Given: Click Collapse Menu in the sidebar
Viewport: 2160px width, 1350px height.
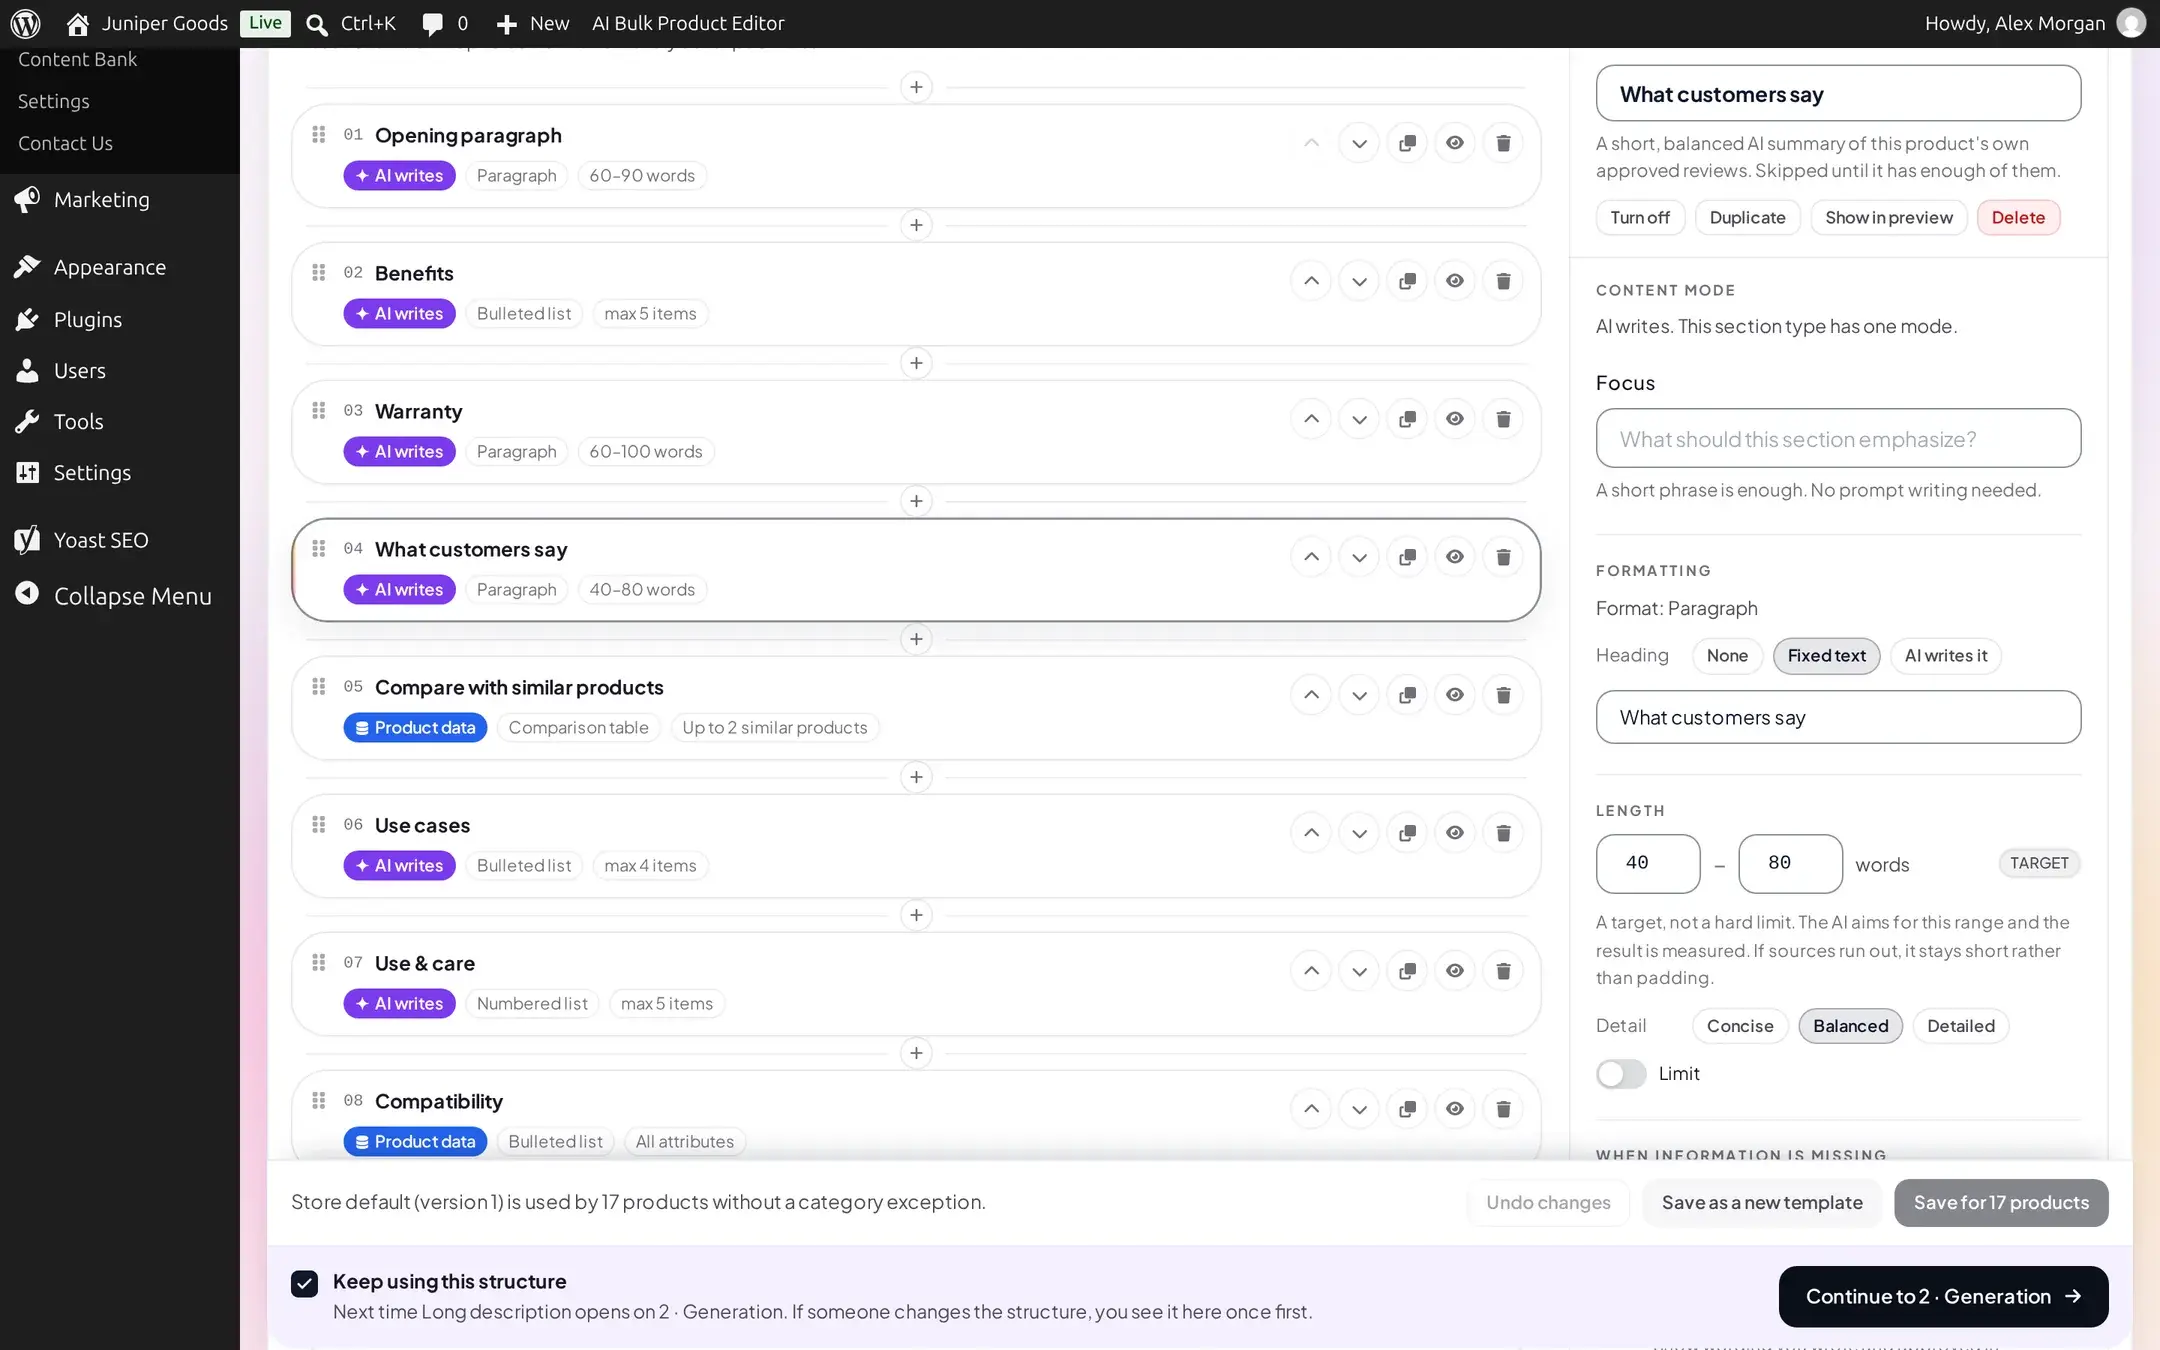Looking at the screenshot, I should click(x=120, y=596).
